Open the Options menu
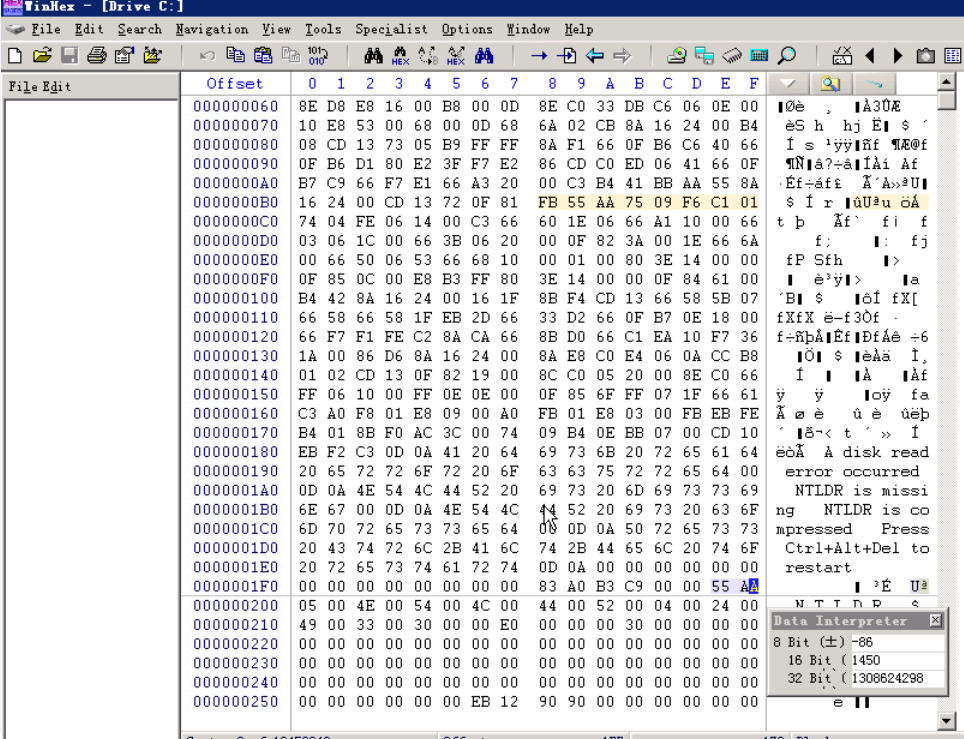 467,29
